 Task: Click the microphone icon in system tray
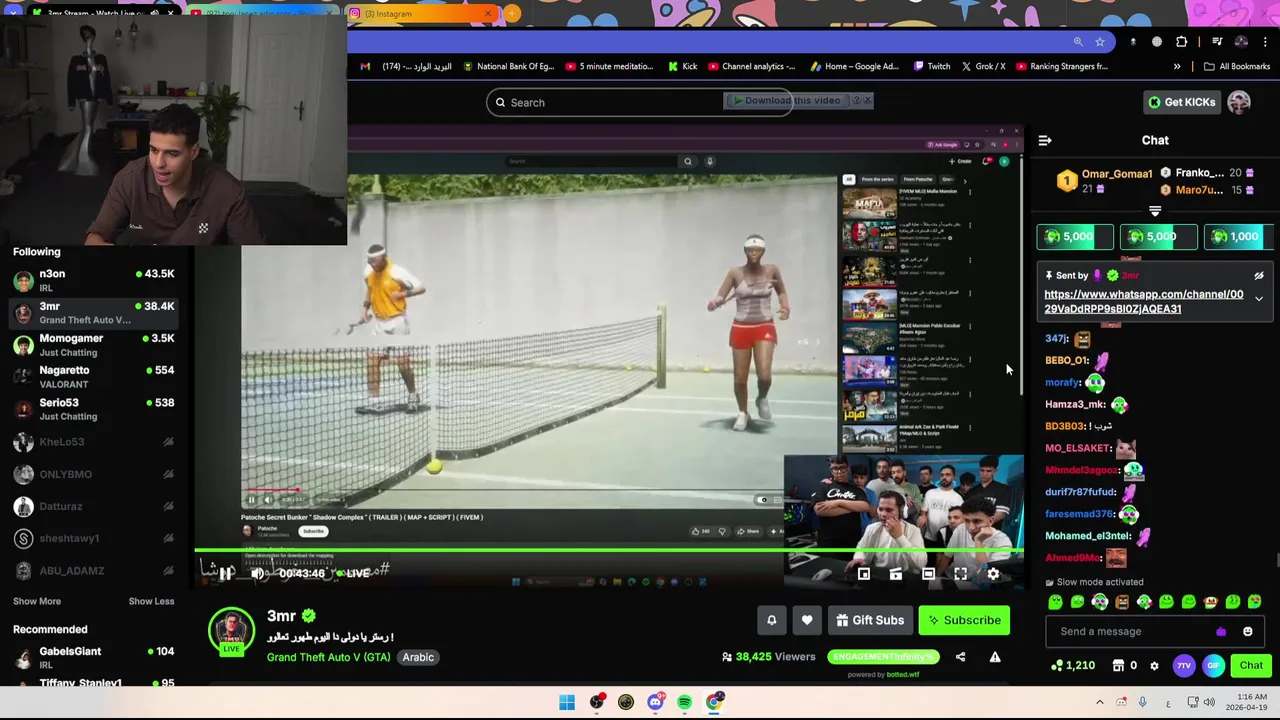(1142, 703)
